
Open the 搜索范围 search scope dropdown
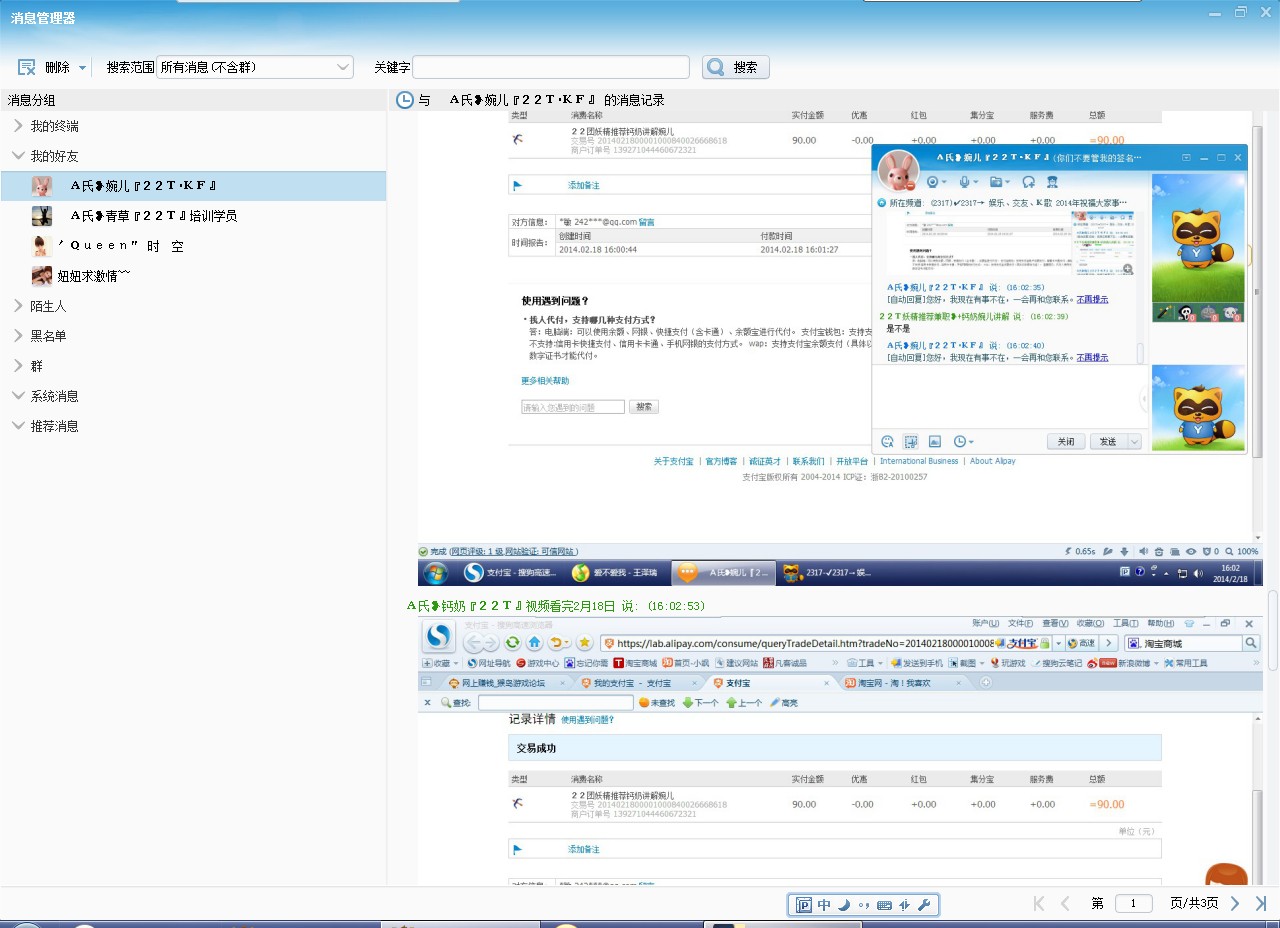pos(255,67)
